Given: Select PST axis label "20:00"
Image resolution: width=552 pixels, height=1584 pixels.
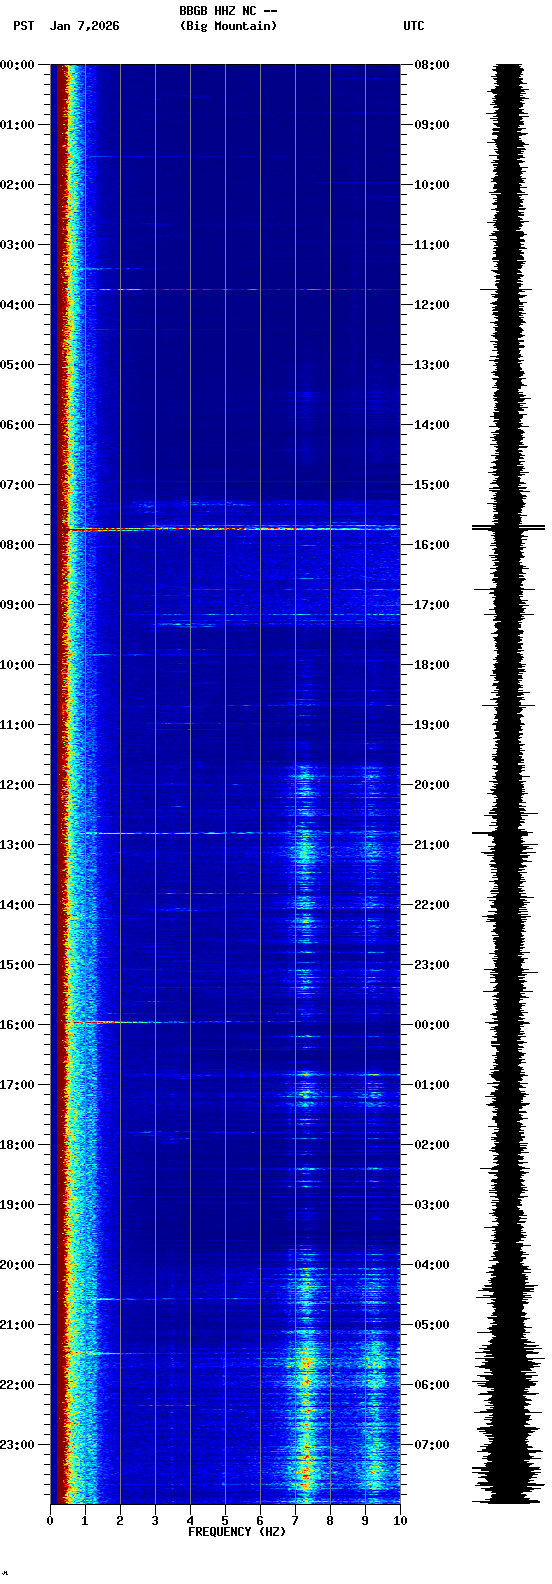Looking at the screenshot, I should click(17, 1265).
